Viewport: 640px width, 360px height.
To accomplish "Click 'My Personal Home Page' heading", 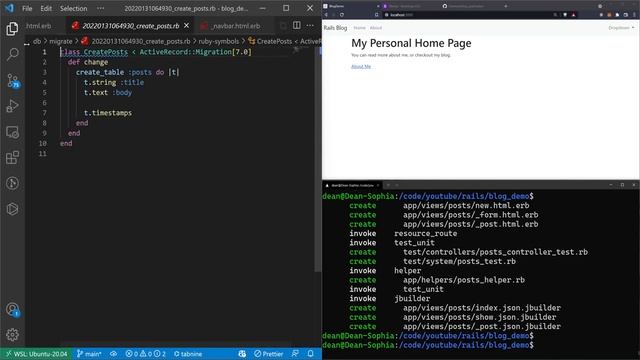I will 411,43.
